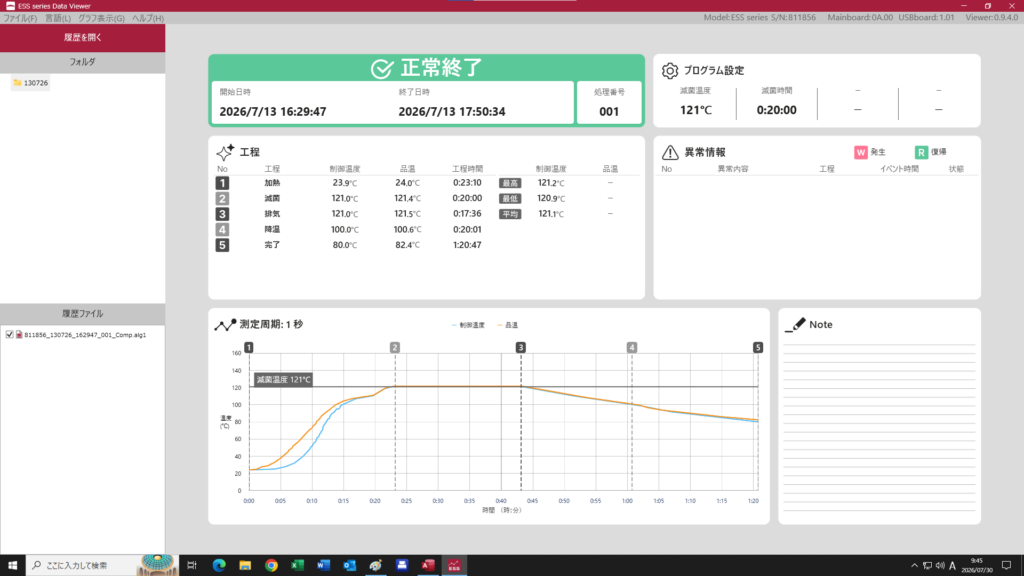Click the 処理番号 value 001
Image resolution: width=1024 pixels, height=576 pixels.
[x=609, y=112]
